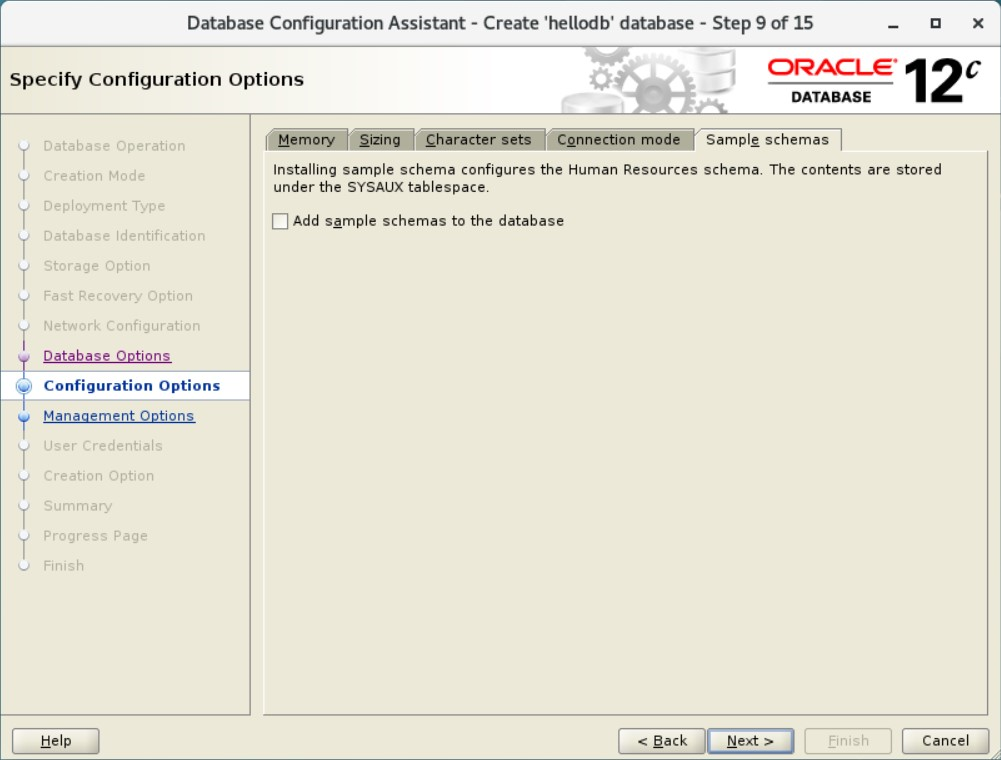Close the Database Configuration Assistant window

pos(977,24)
